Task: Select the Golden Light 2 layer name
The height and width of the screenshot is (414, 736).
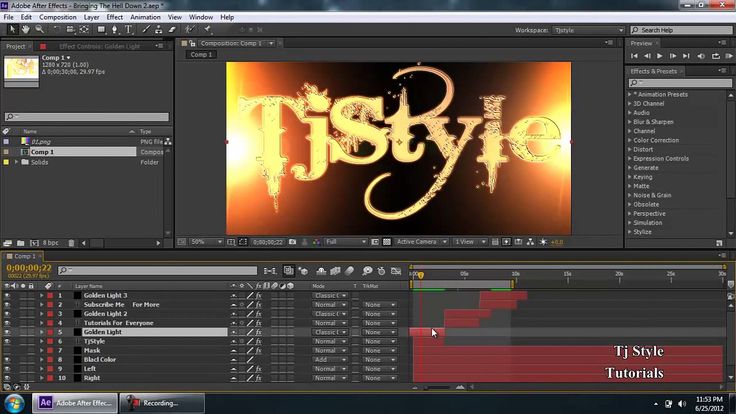Action: tap(105, 314)
